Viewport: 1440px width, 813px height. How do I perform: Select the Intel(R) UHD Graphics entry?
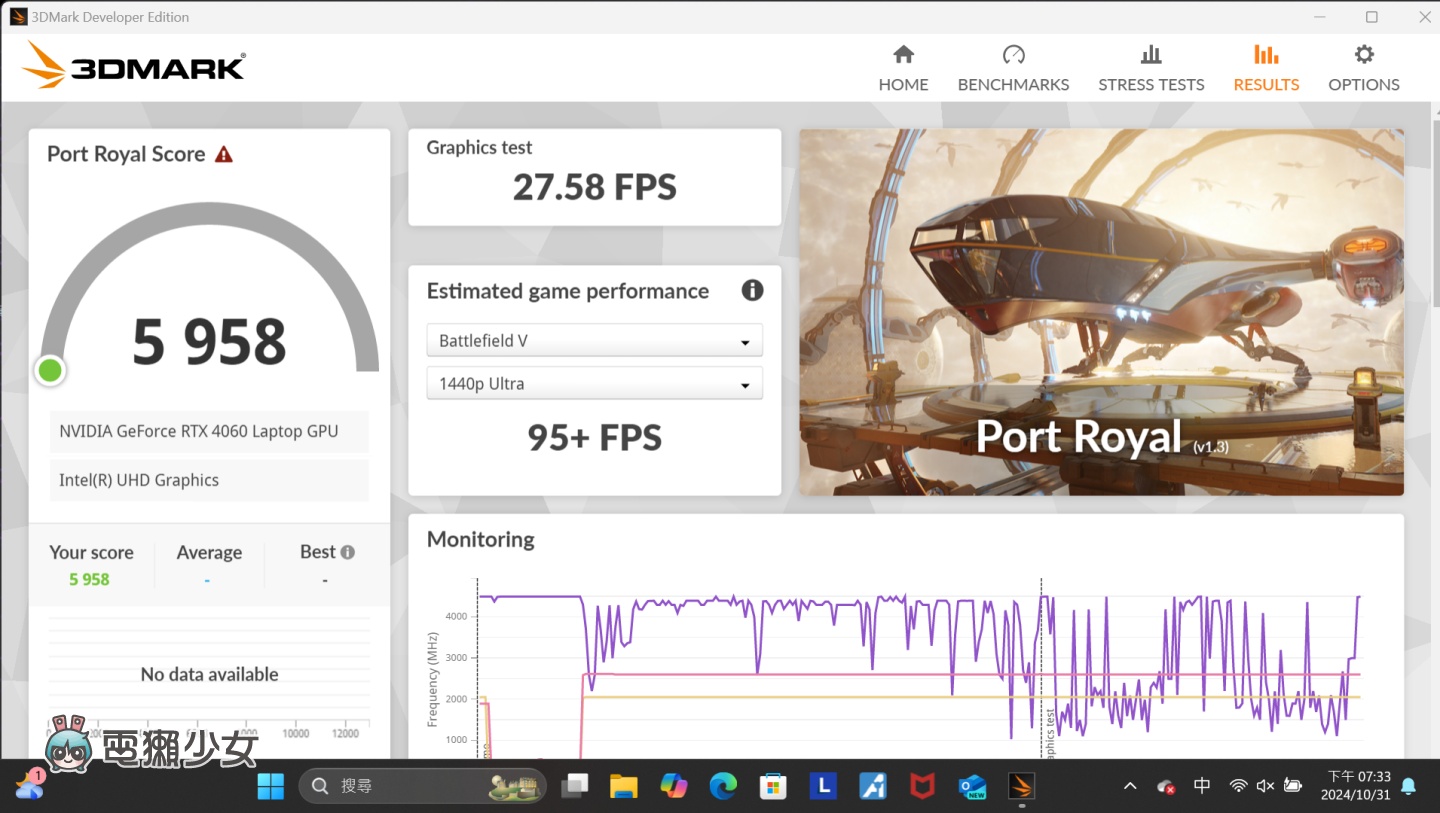pos(209,480)
